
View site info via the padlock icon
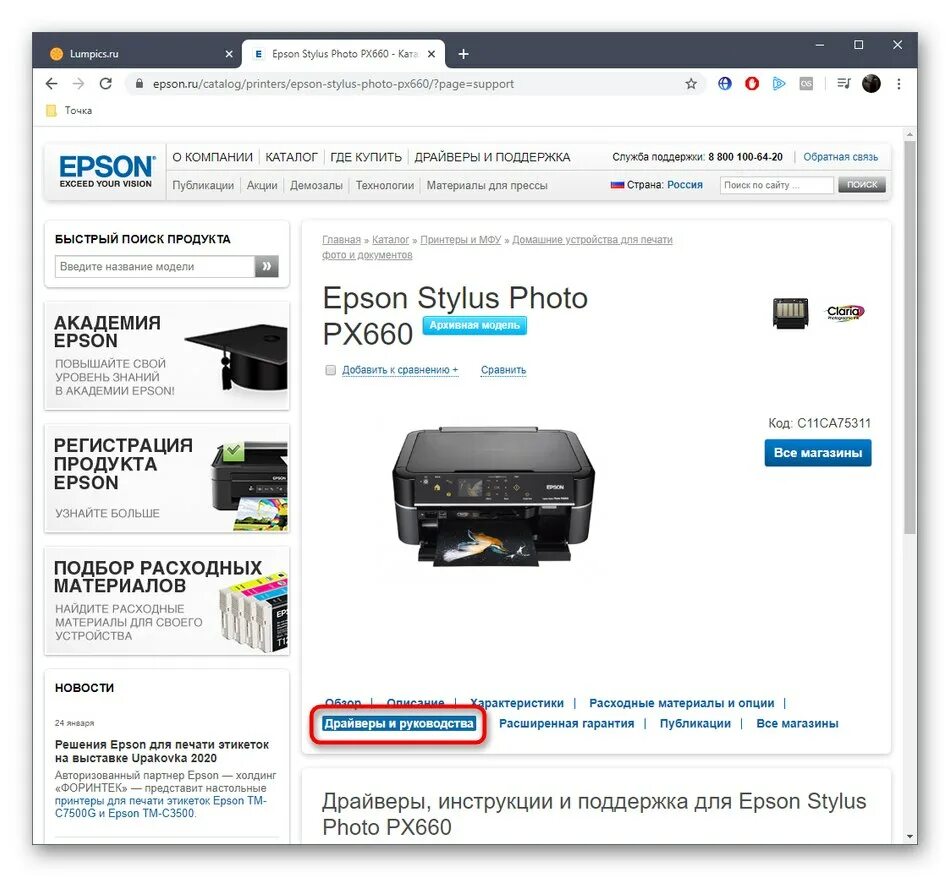pos(139,84)
